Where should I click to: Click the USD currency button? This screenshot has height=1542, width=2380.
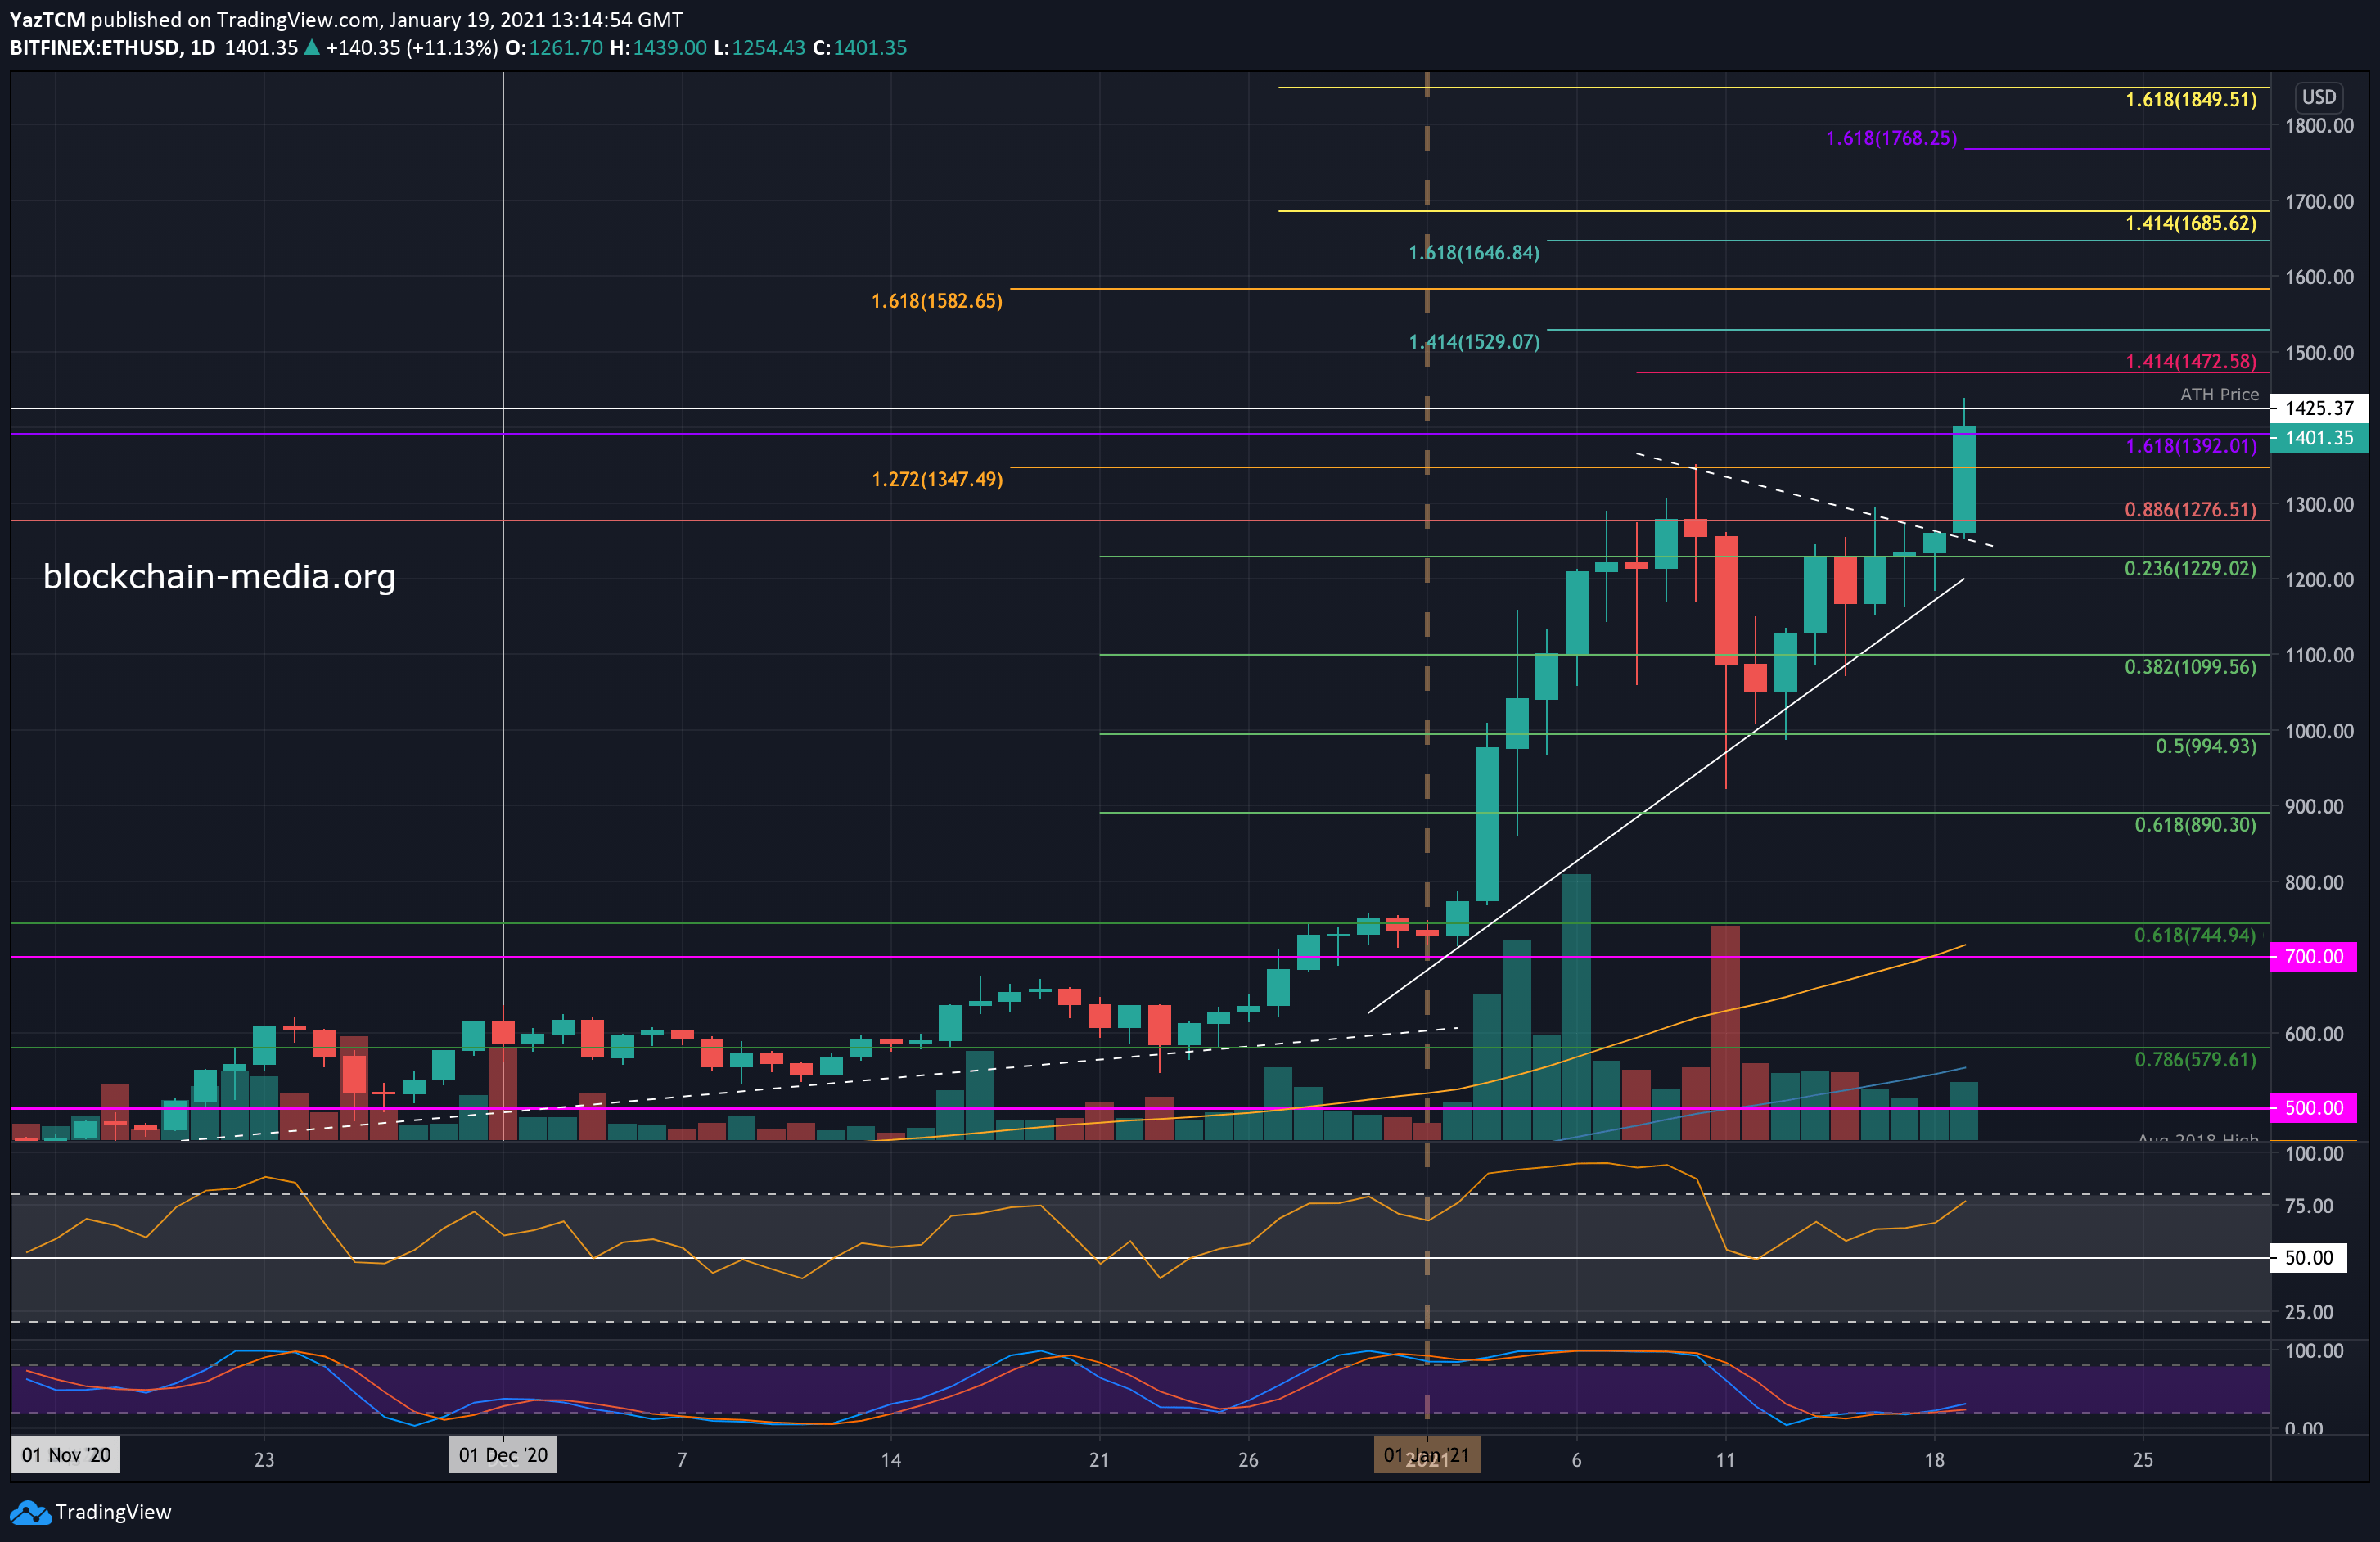(2319, 97)
